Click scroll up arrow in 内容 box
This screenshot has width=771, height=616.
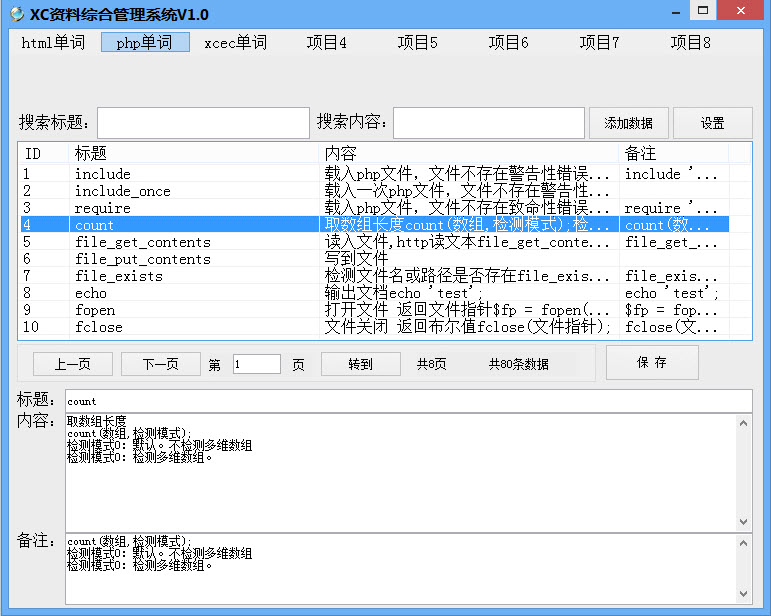[x=743, y=423]
